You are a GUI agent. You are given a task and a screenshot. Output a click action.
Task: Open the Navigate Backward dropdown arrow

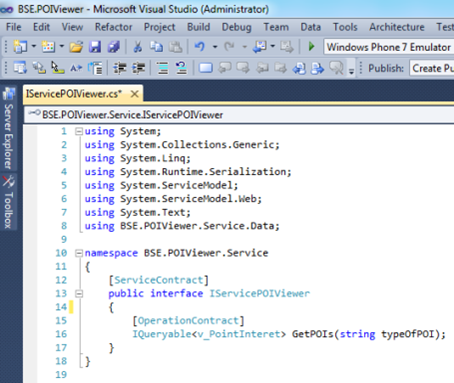click(x=273, y=46)
